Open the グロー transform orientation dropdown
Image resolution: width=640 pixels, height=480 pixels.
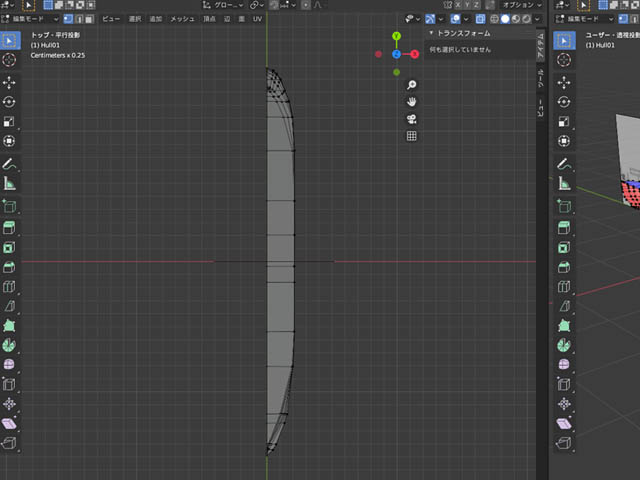224,5
